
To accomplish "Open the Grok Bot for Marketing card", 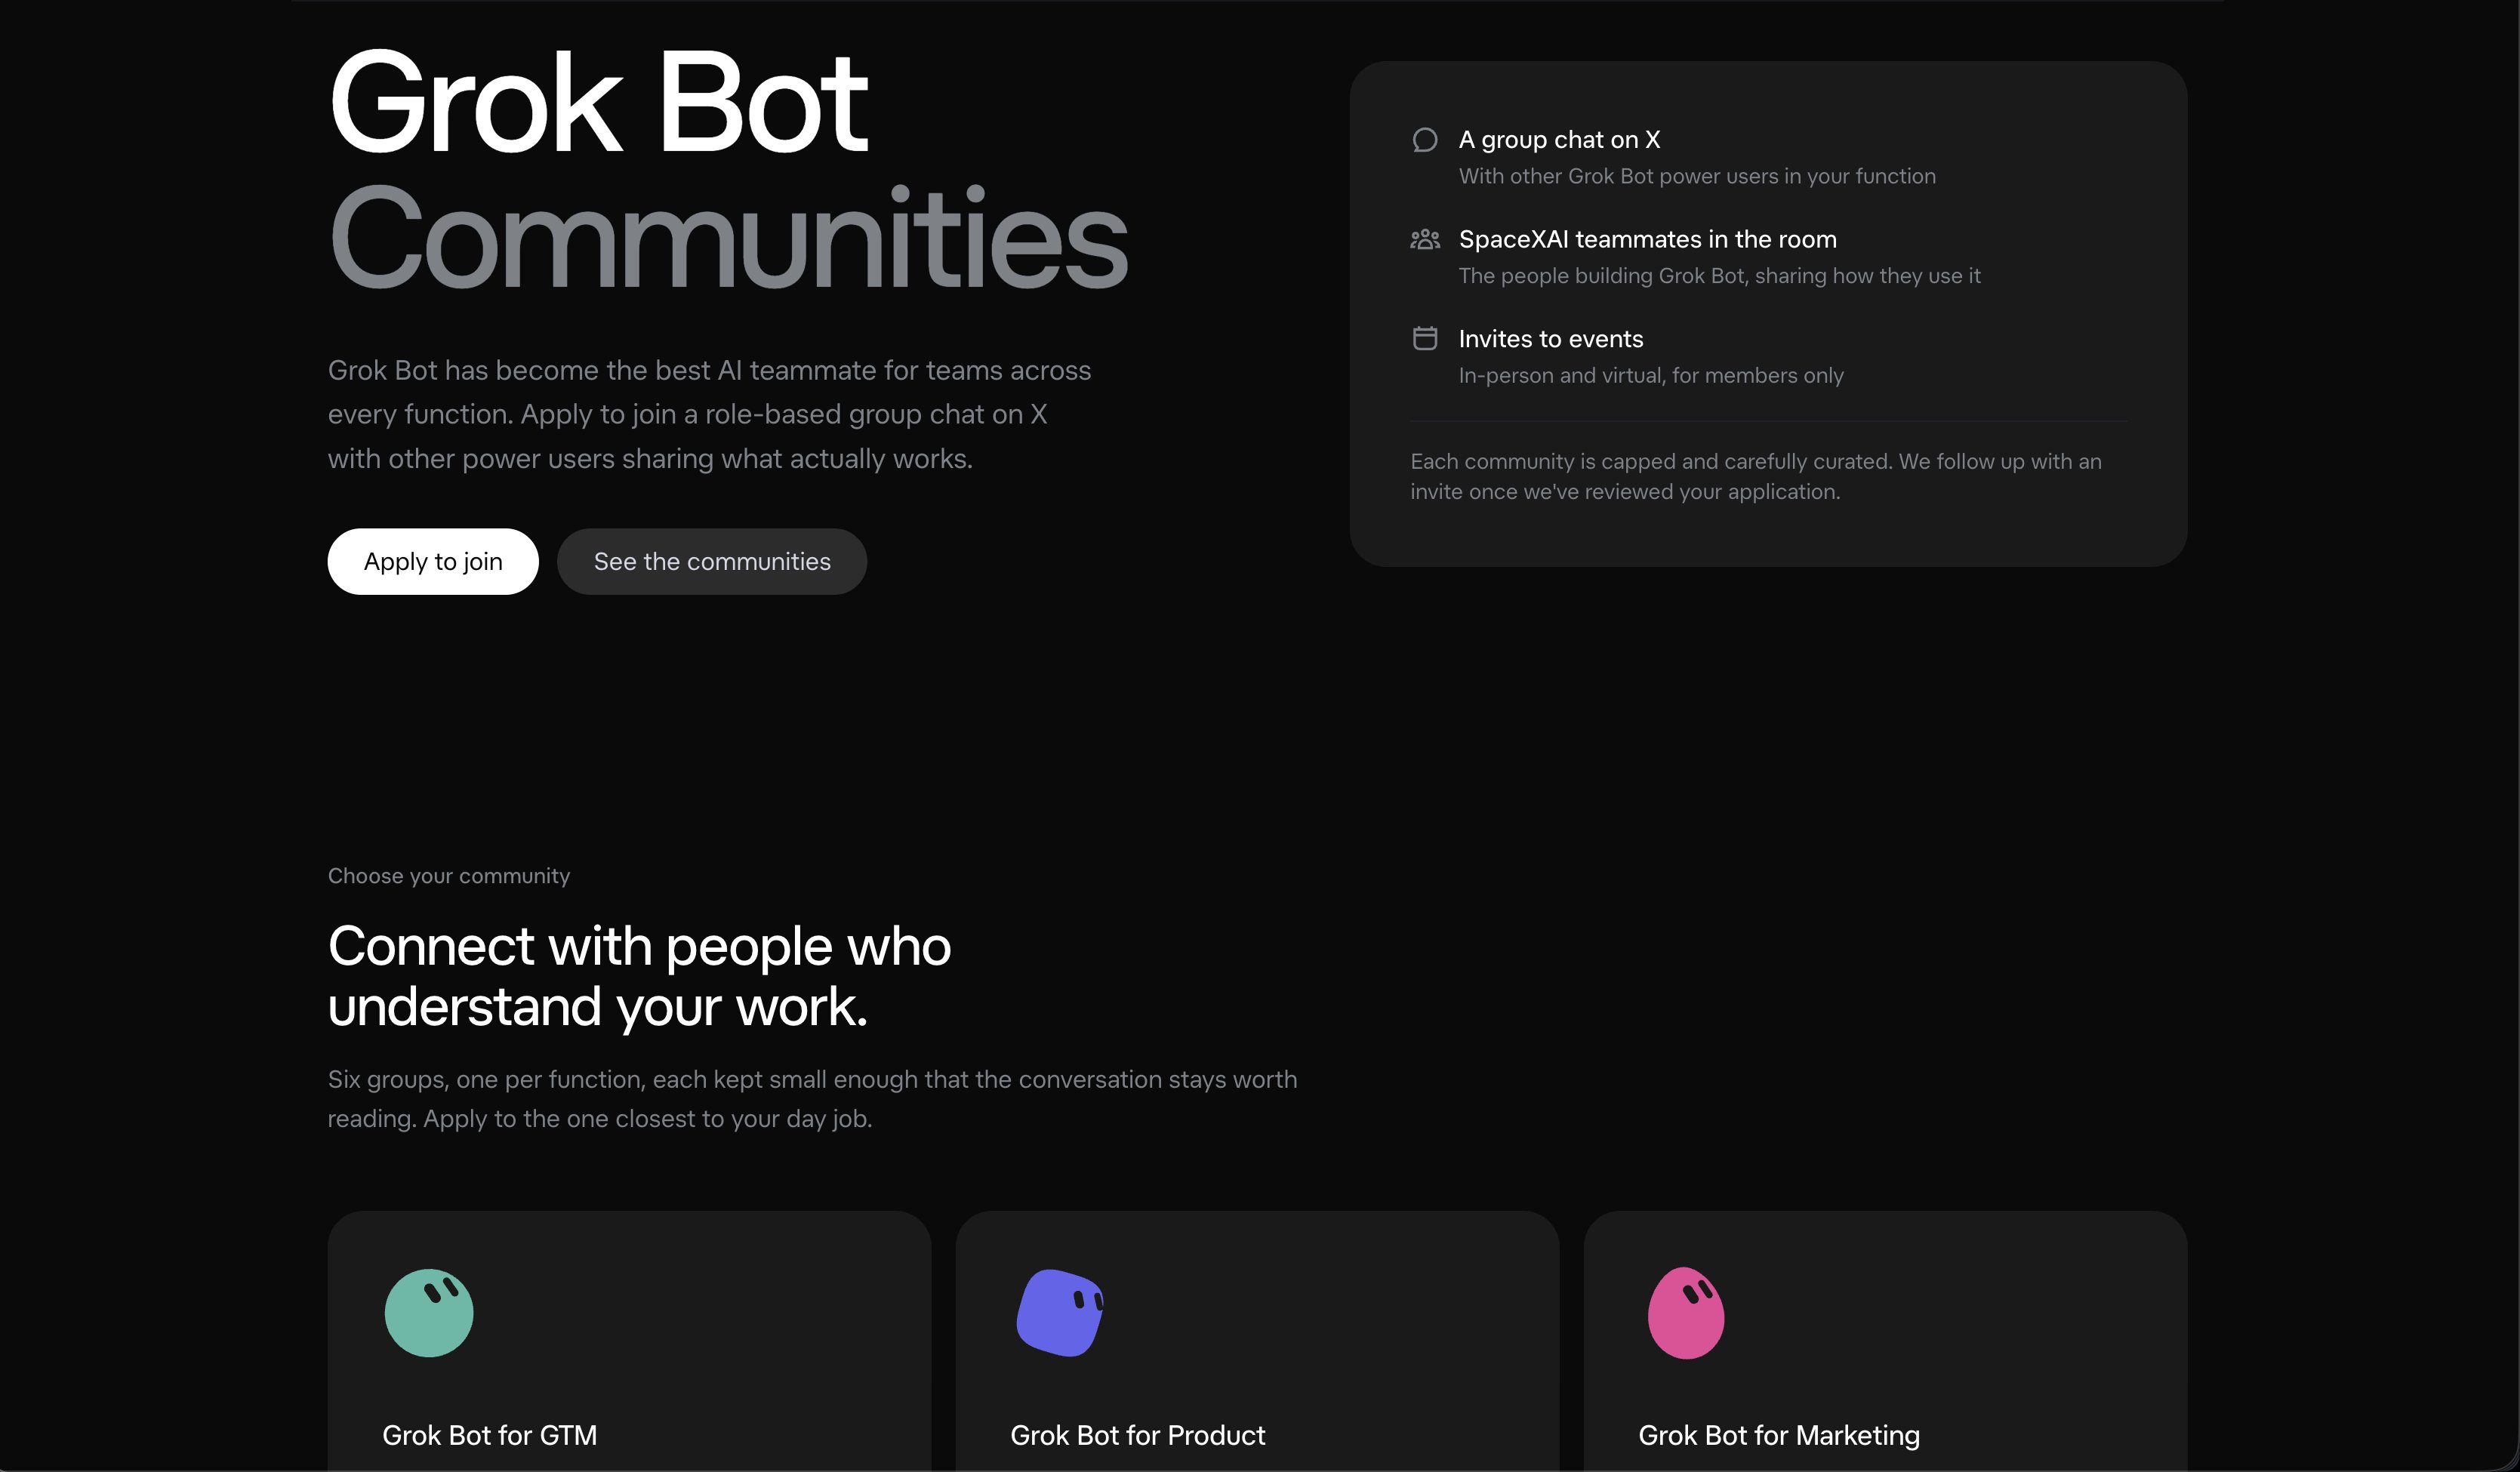I will 1885,1341.
